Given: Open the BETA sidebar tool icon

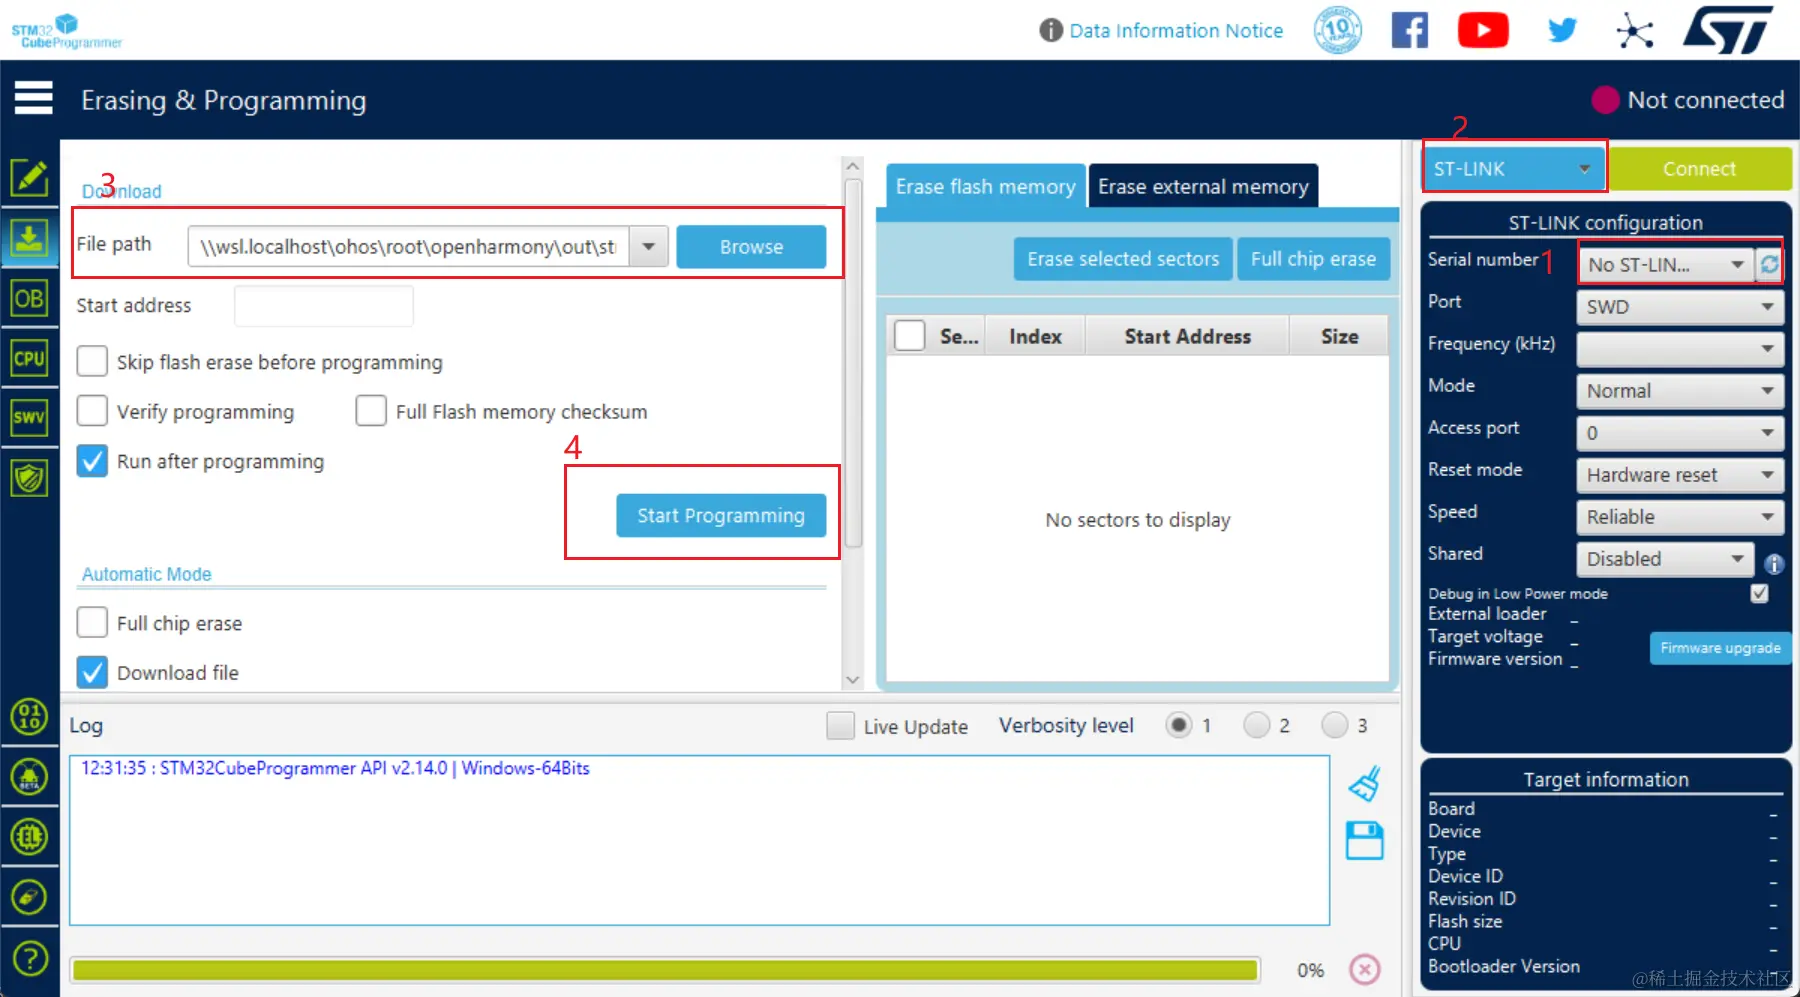Looking at the screenshot, I should coord(29,776).
